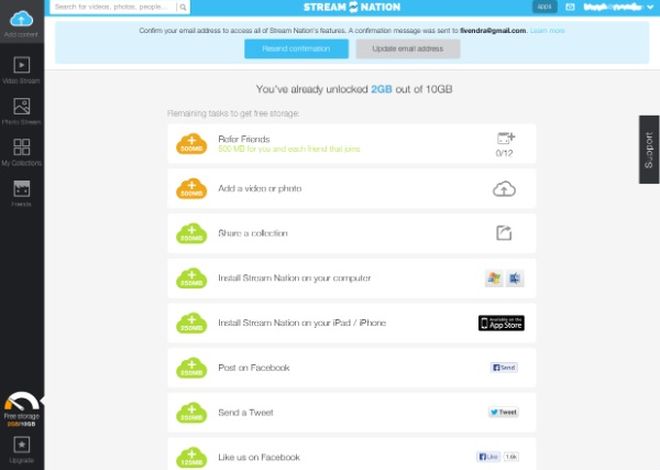The width and height of the screenshot is (660, 470).
Task: Click the Mac installer icon
Action: coord(515,278)
